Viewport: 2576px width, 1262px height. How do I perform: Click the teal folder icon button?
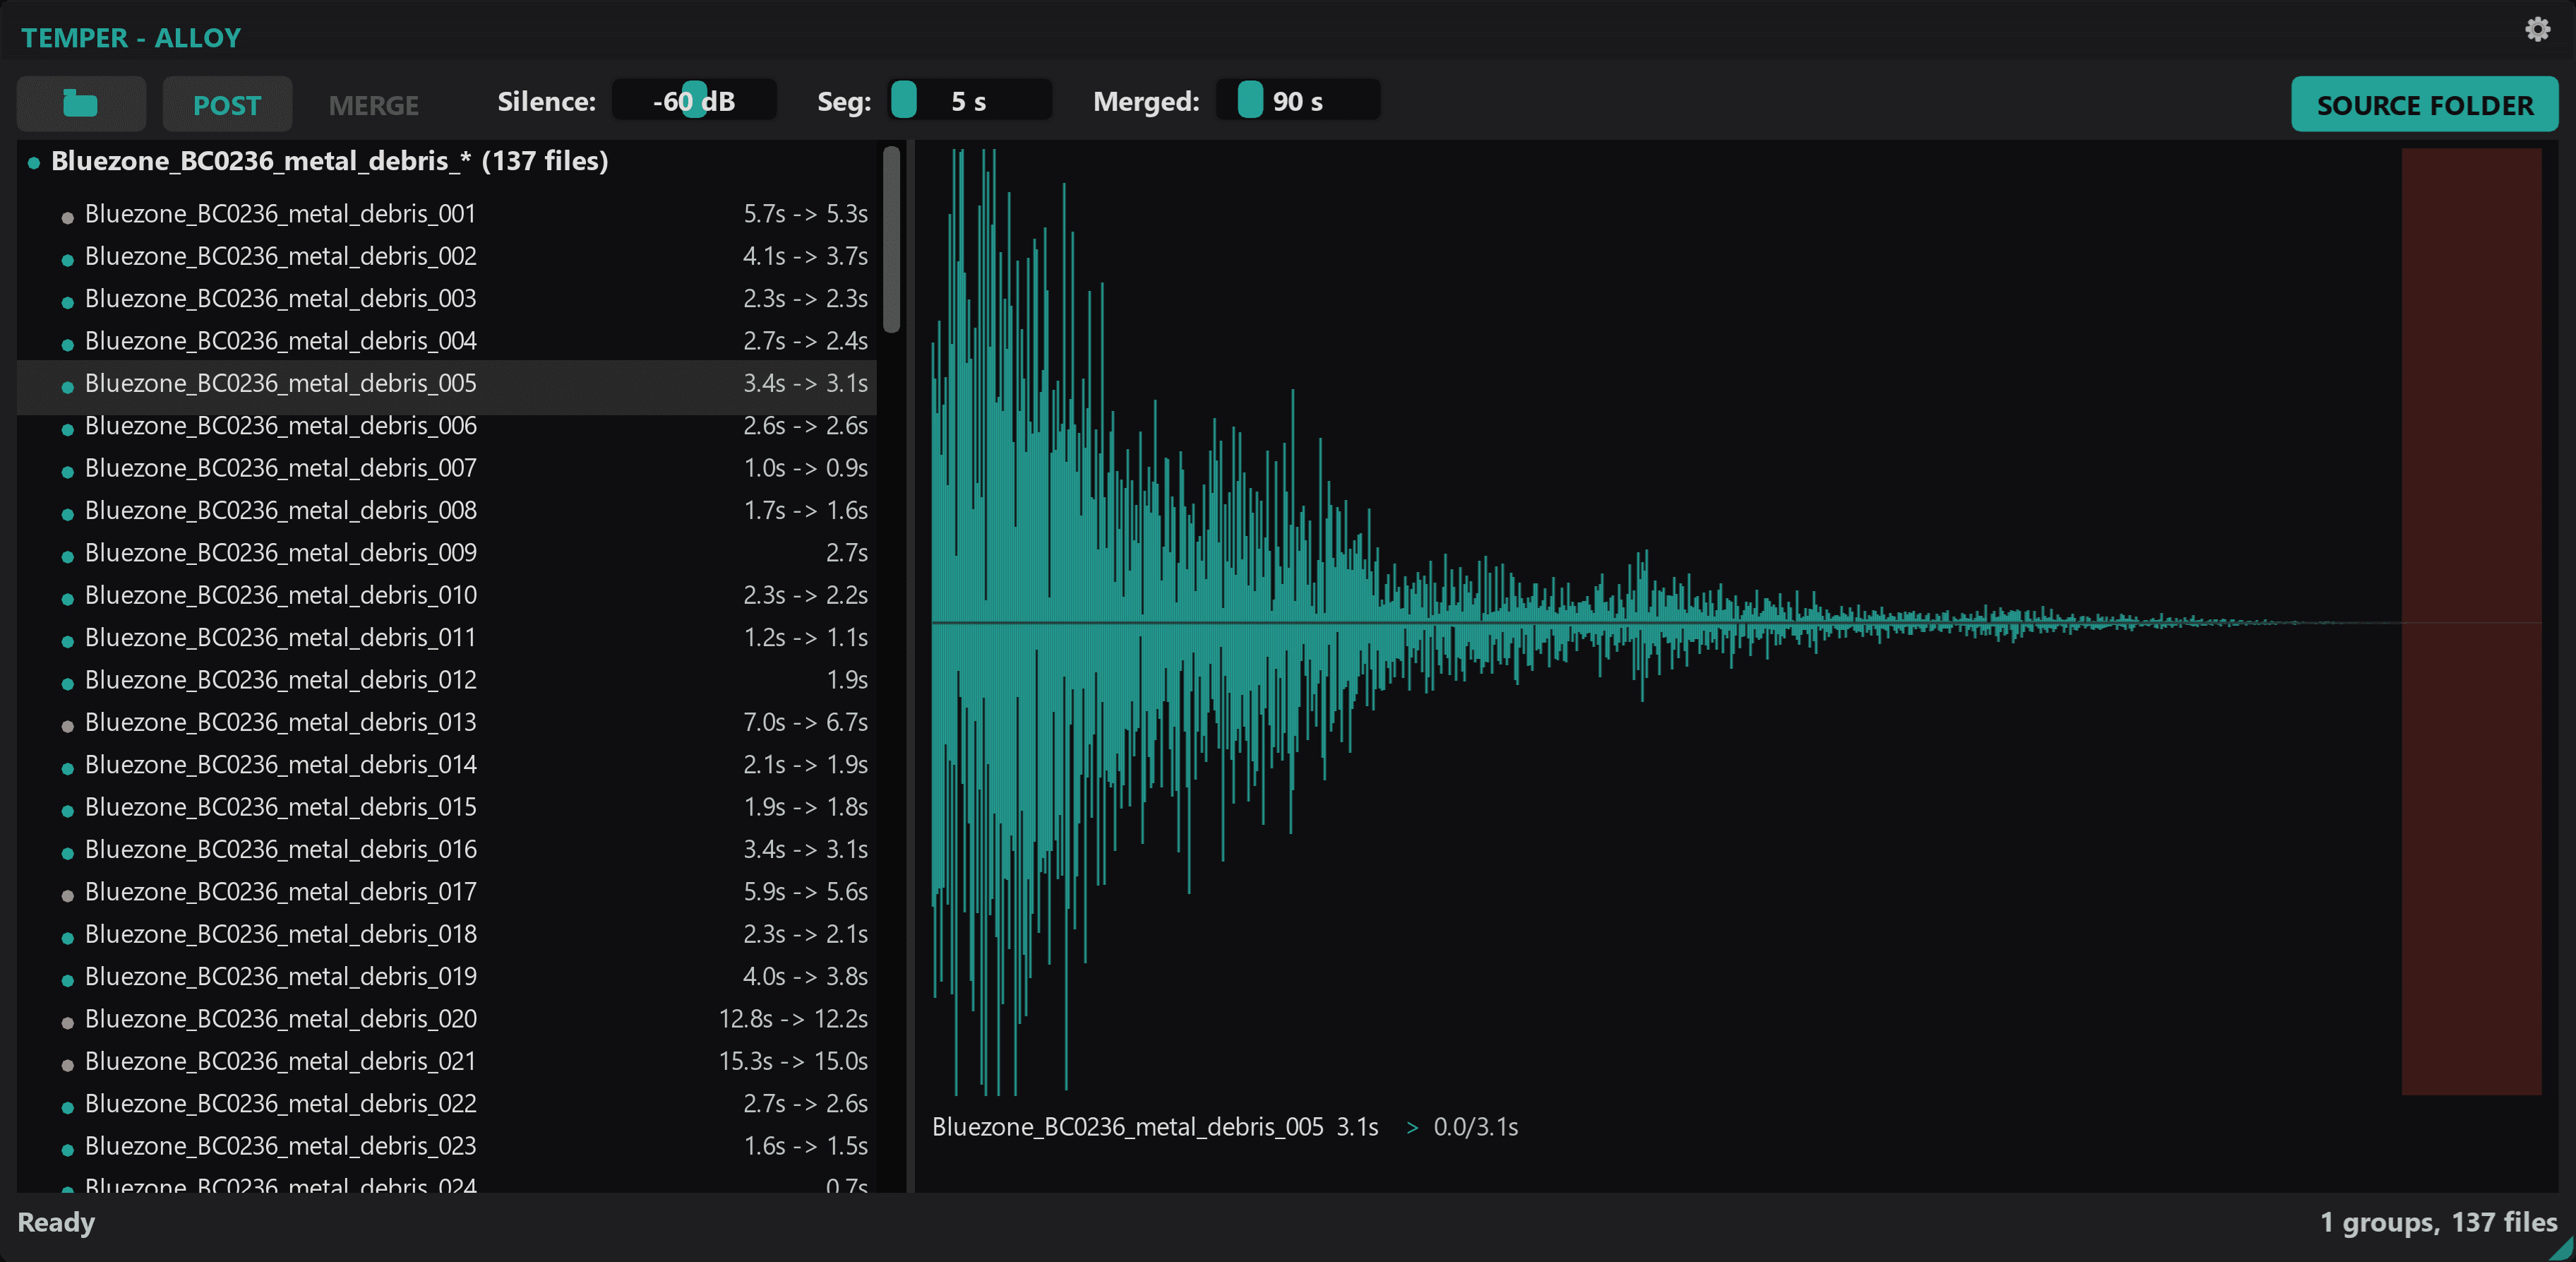(x=81, y=103)
